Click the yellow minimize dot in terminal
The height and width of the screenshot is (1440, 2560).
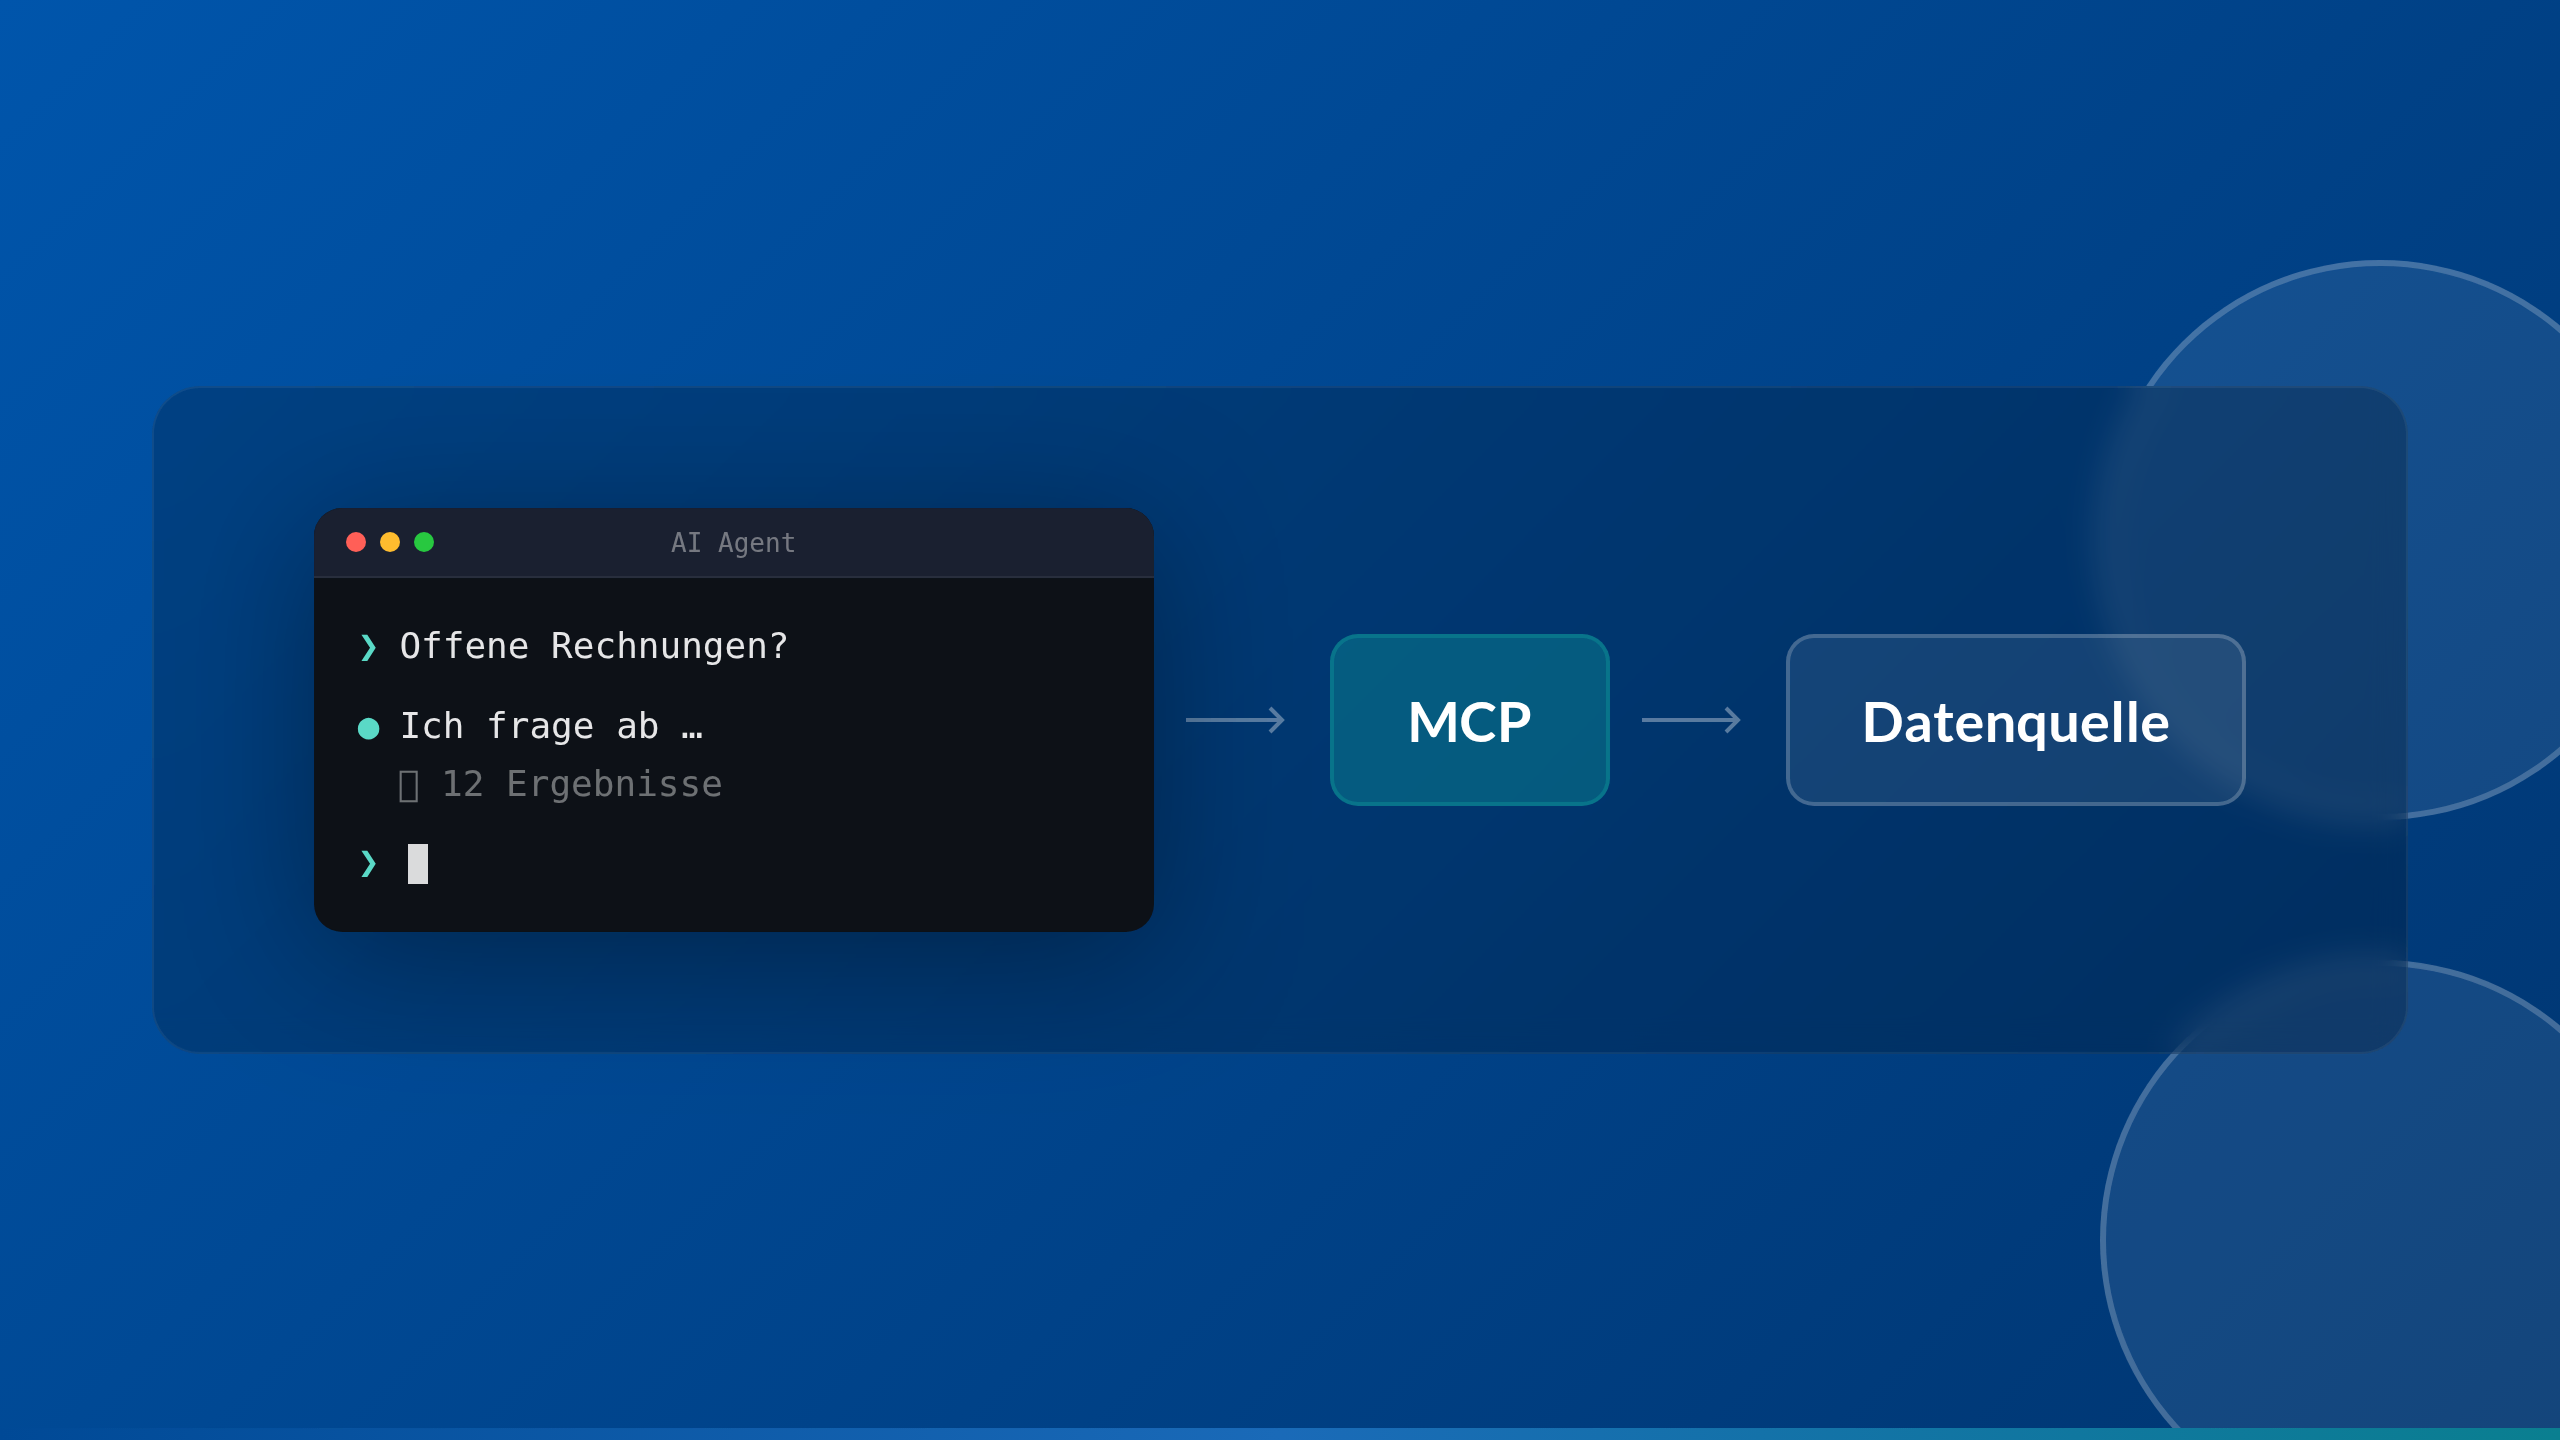pos(390,542)
